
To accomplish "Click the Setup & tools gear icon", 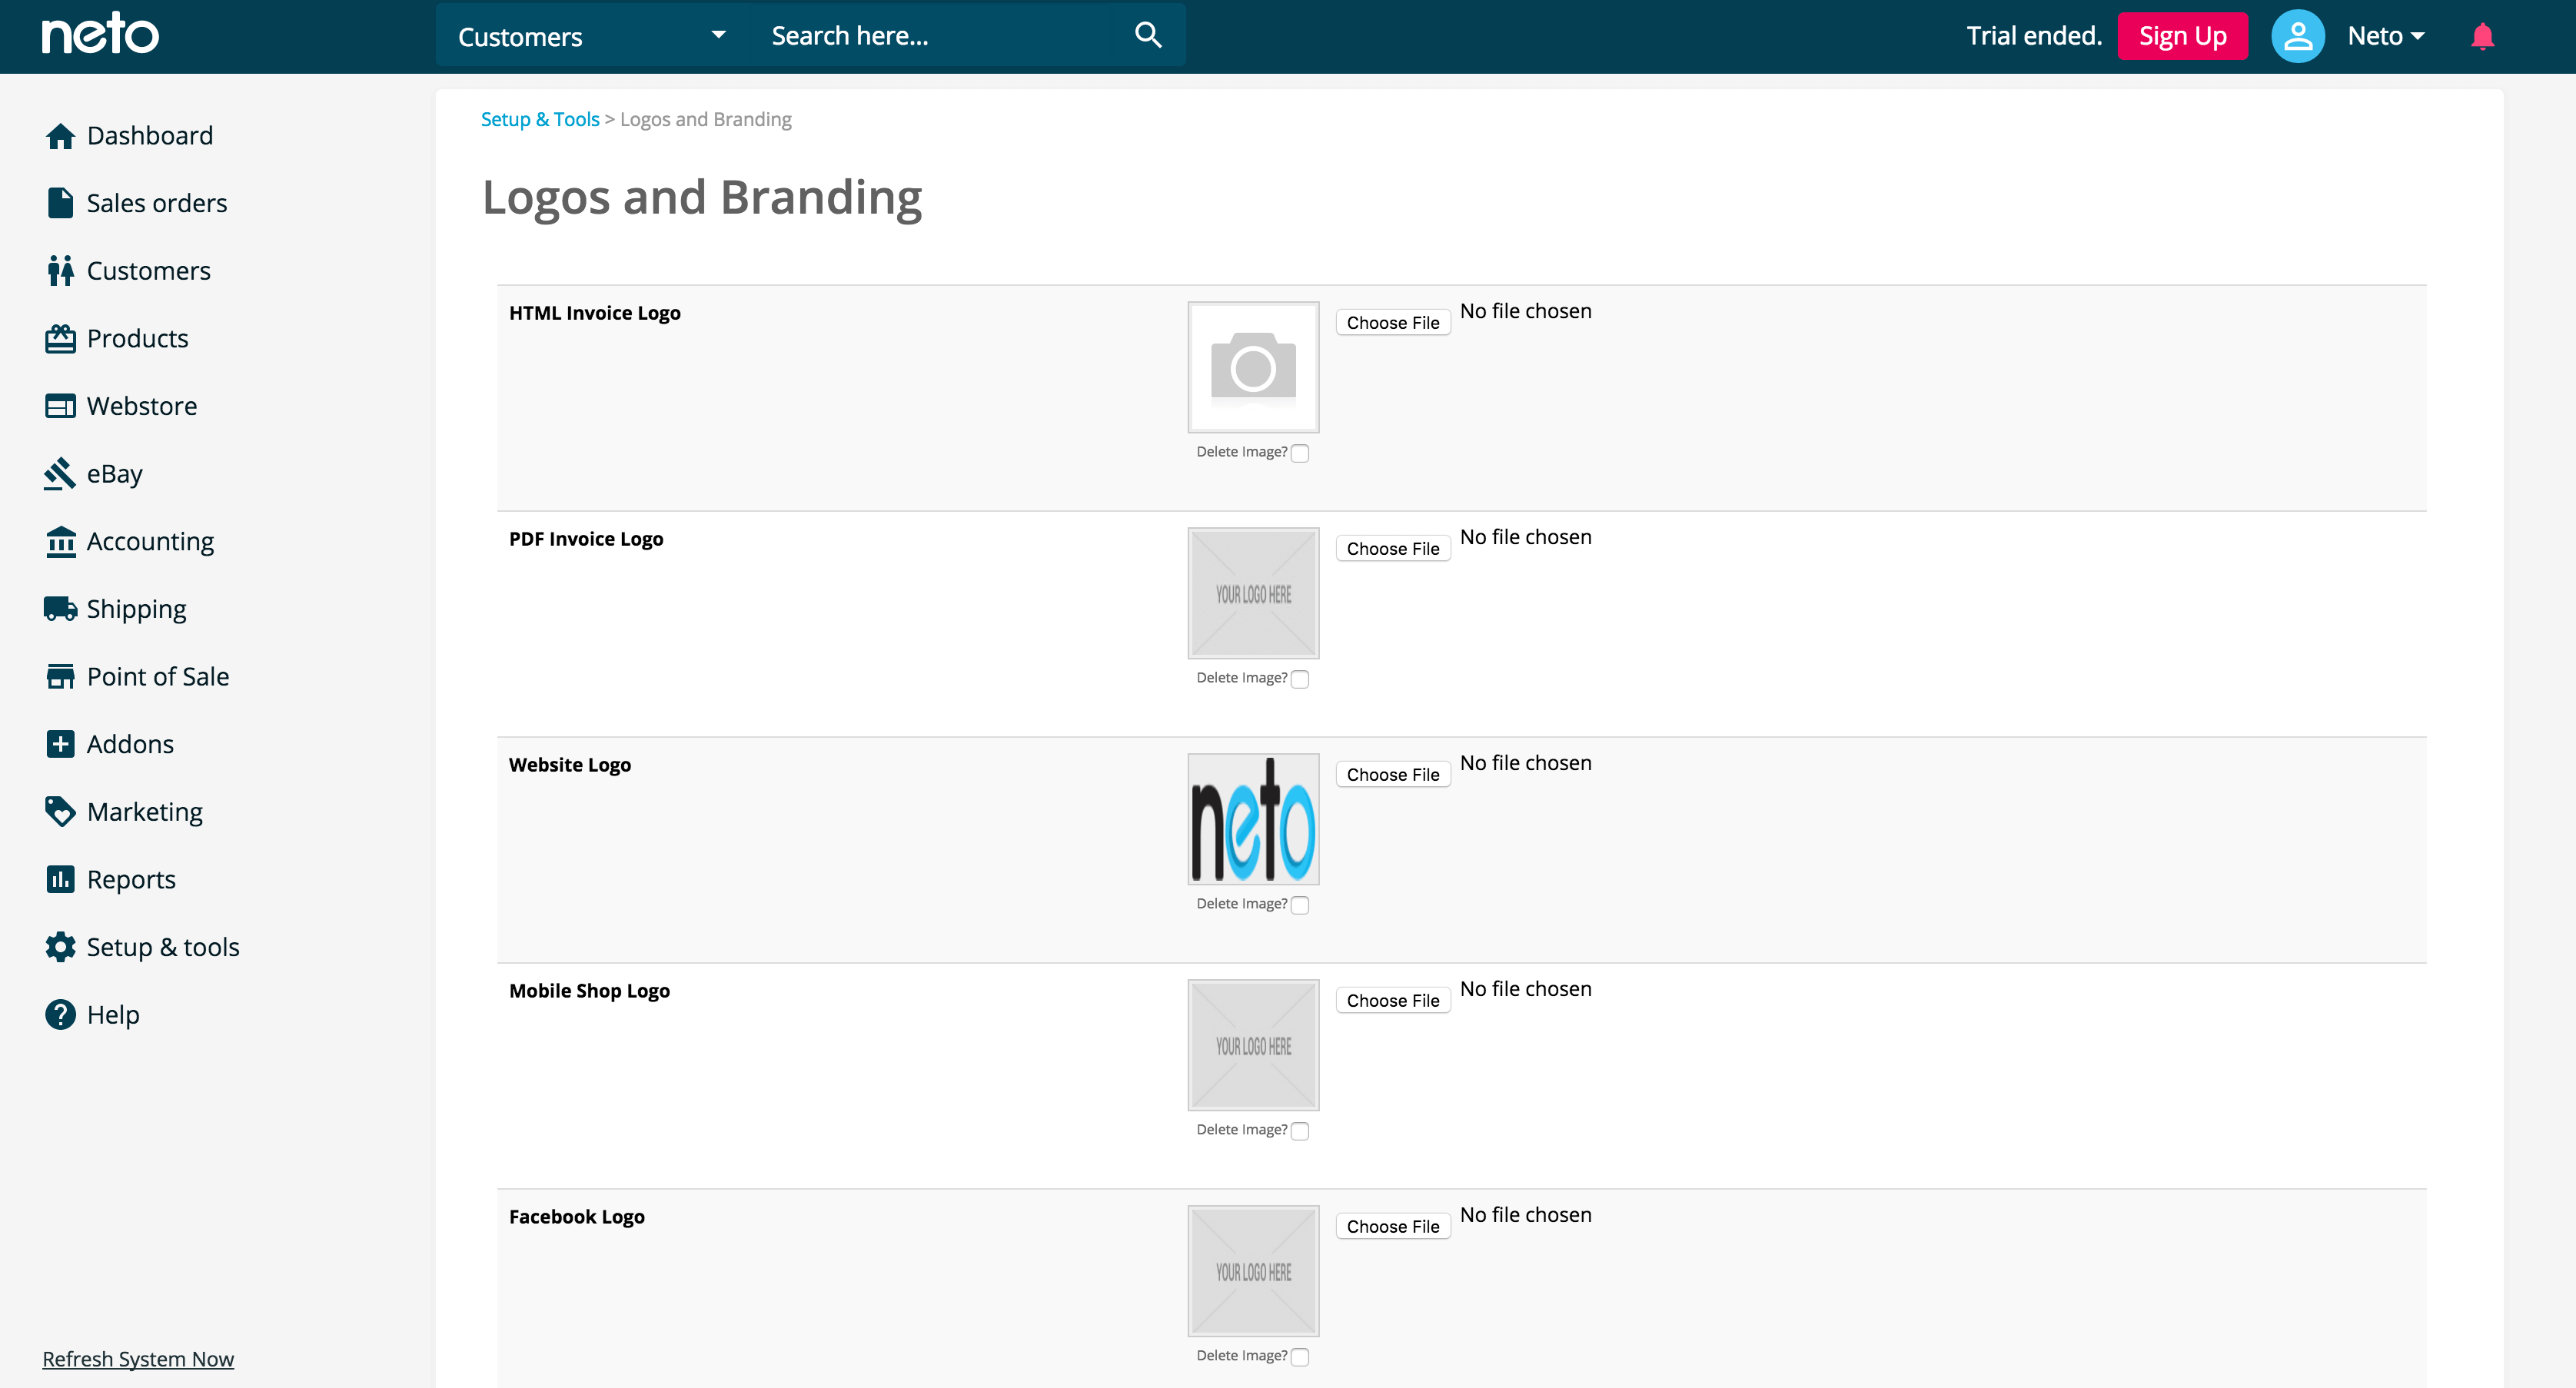I will click(60, 947).
